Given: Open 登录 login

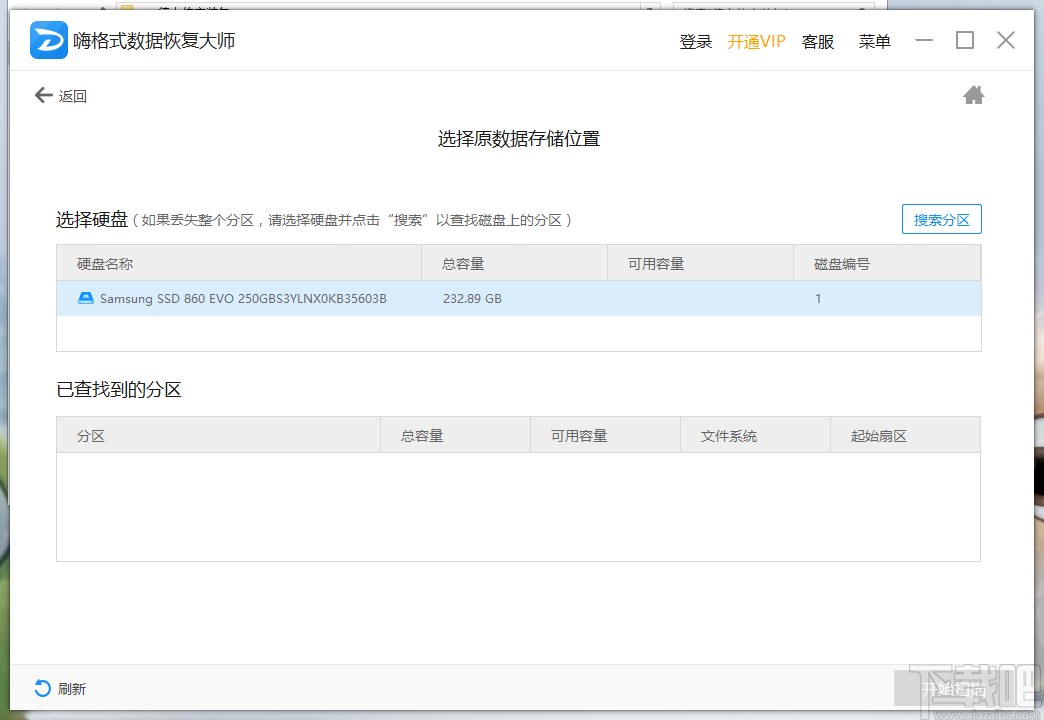Looking at the screenshot, I should (696, 41).
